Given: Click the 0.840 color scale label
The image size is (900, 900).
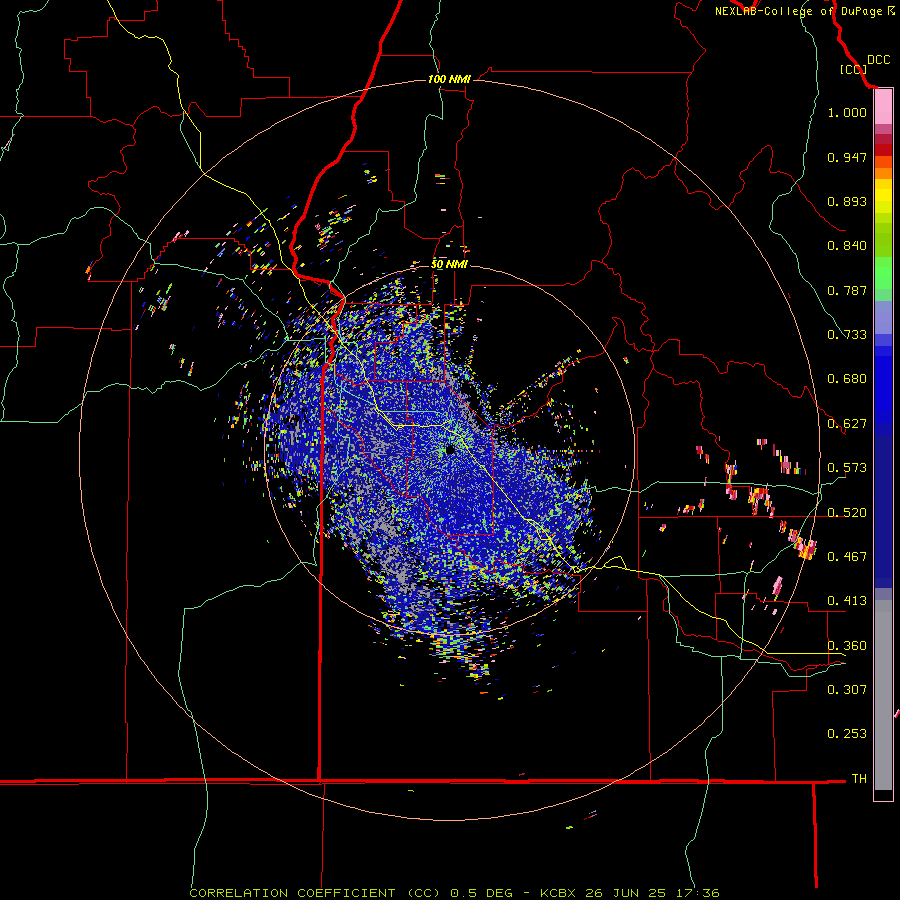Looking at the screenshot, I should 847,246.
